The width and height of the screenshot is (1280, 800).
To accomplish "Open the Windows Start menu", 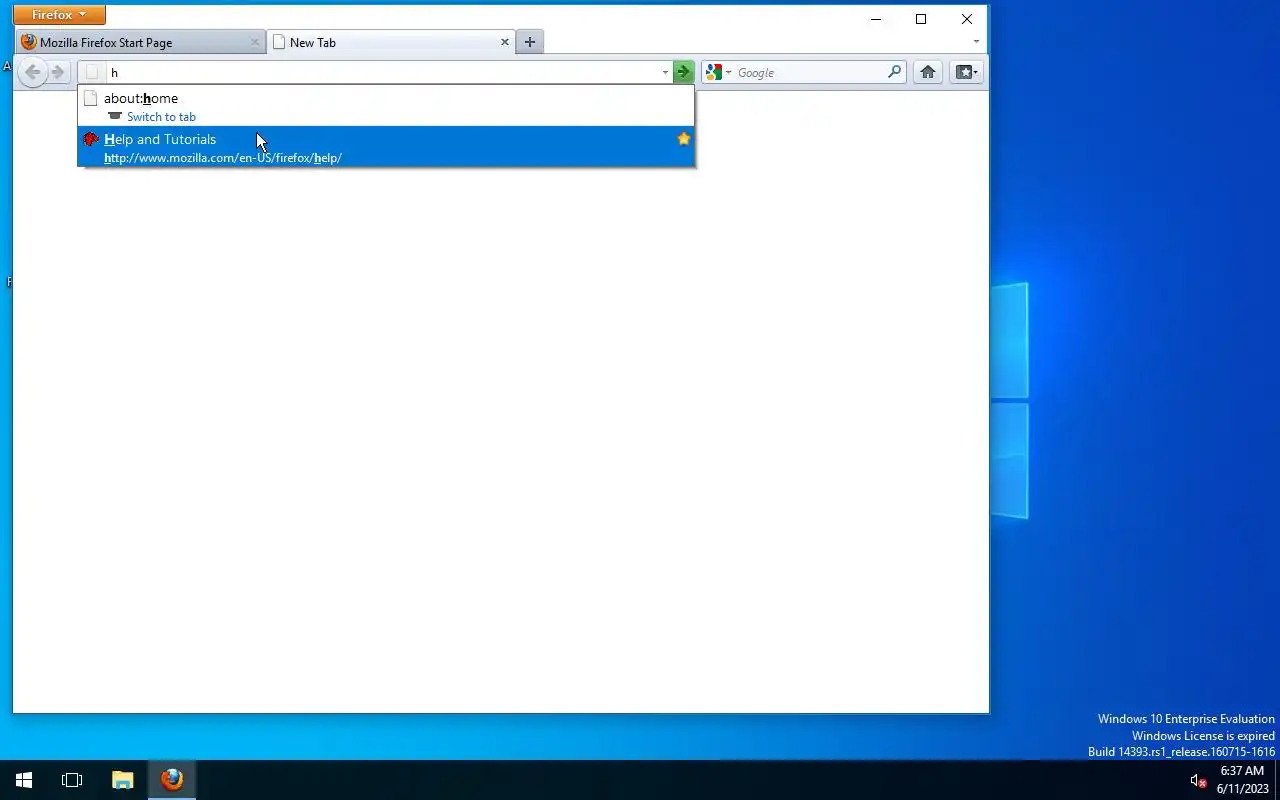I will [24, 780].
